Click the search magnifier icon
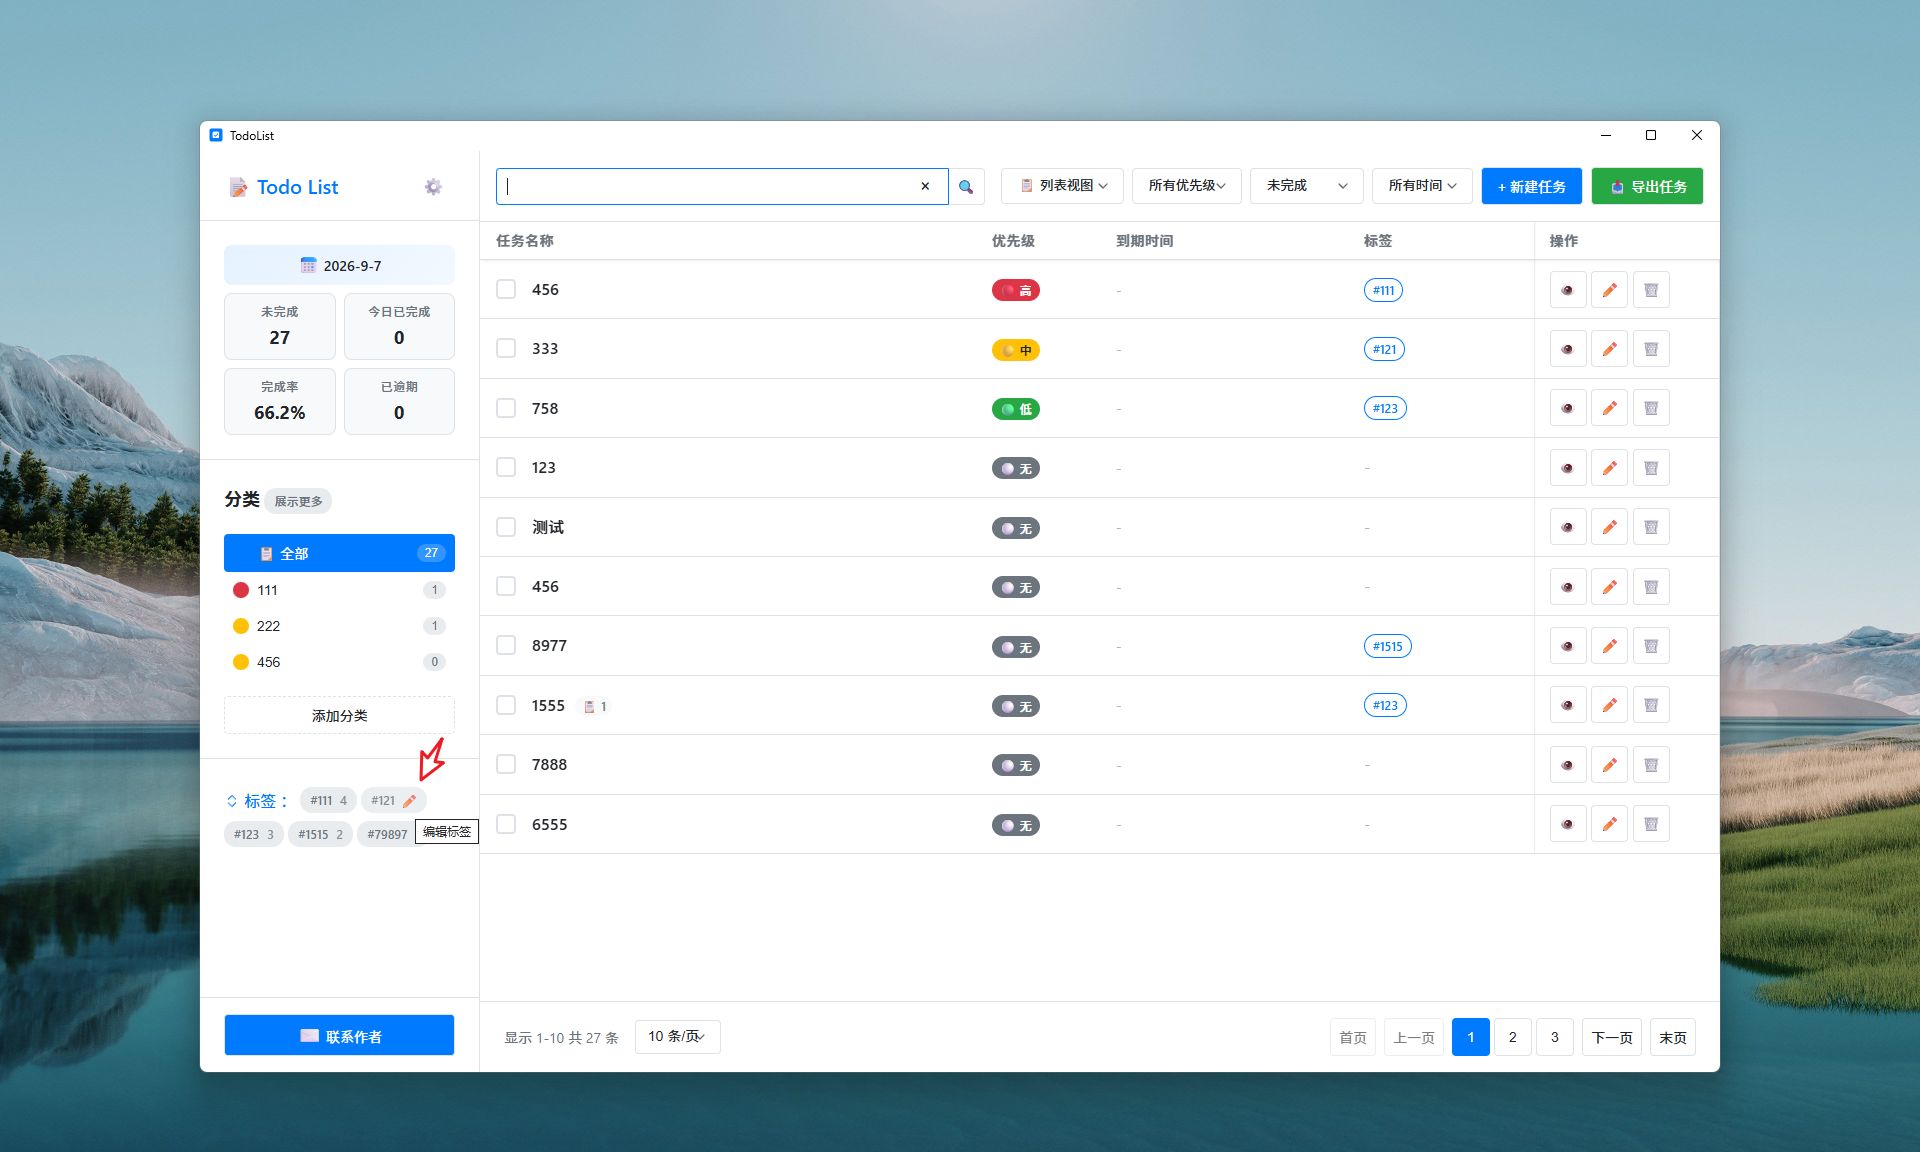1920x1152 pixels. click(966, 187)
